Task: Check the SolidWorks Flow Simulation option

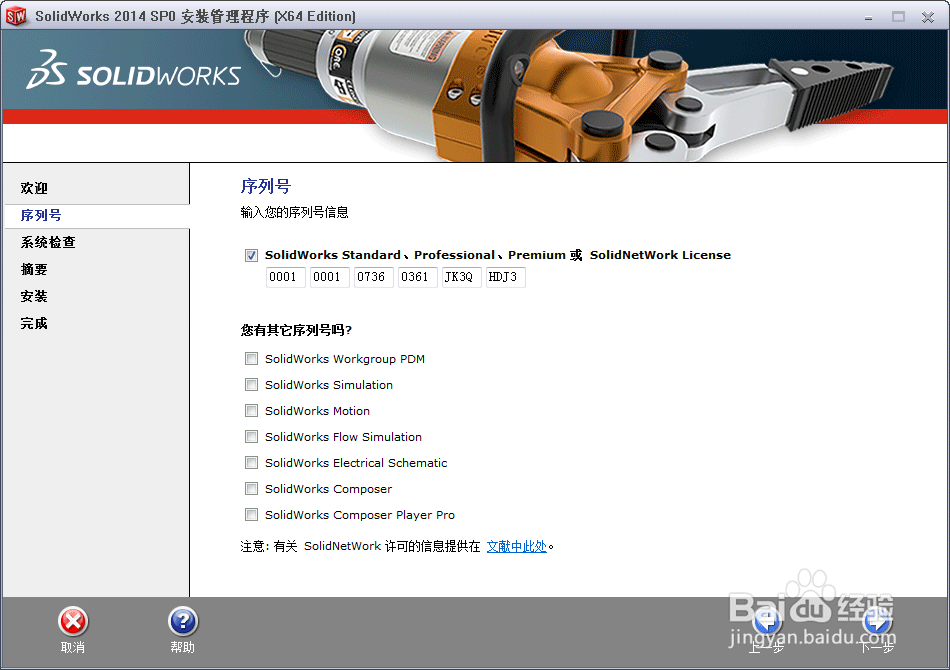Action: click(x=251, y=436)
